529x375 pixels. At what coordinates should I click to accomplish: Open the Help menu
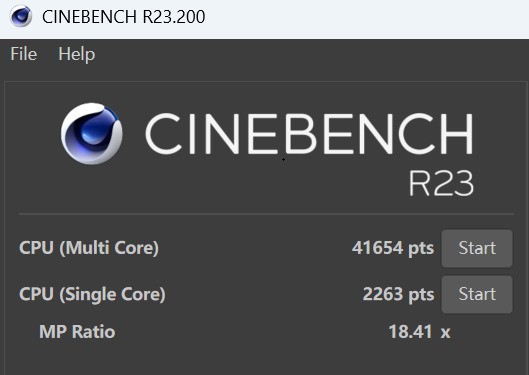pyautogui.click(x=77, y=55)
